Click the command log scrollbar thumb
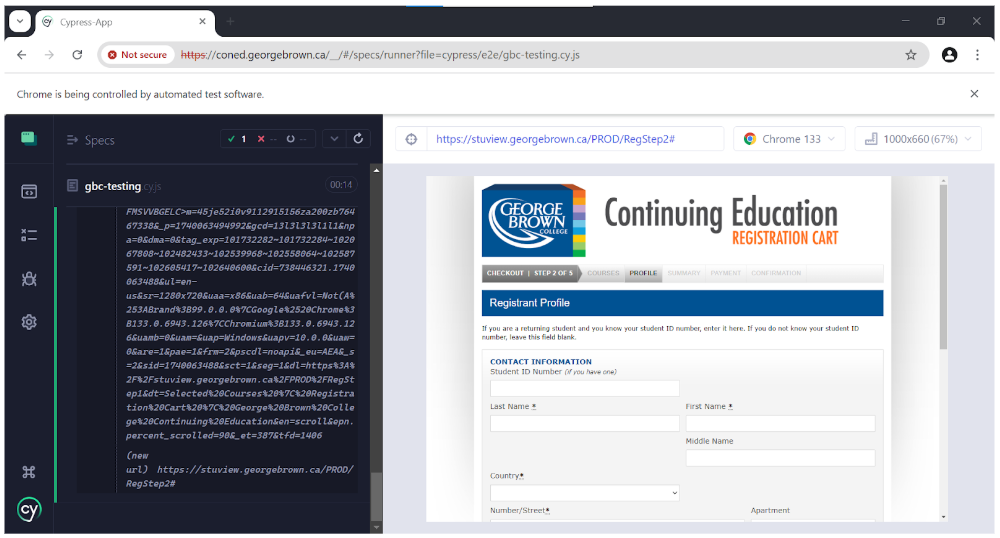Viewport: 1000px width, 538px height. click(x=376, y=498)
